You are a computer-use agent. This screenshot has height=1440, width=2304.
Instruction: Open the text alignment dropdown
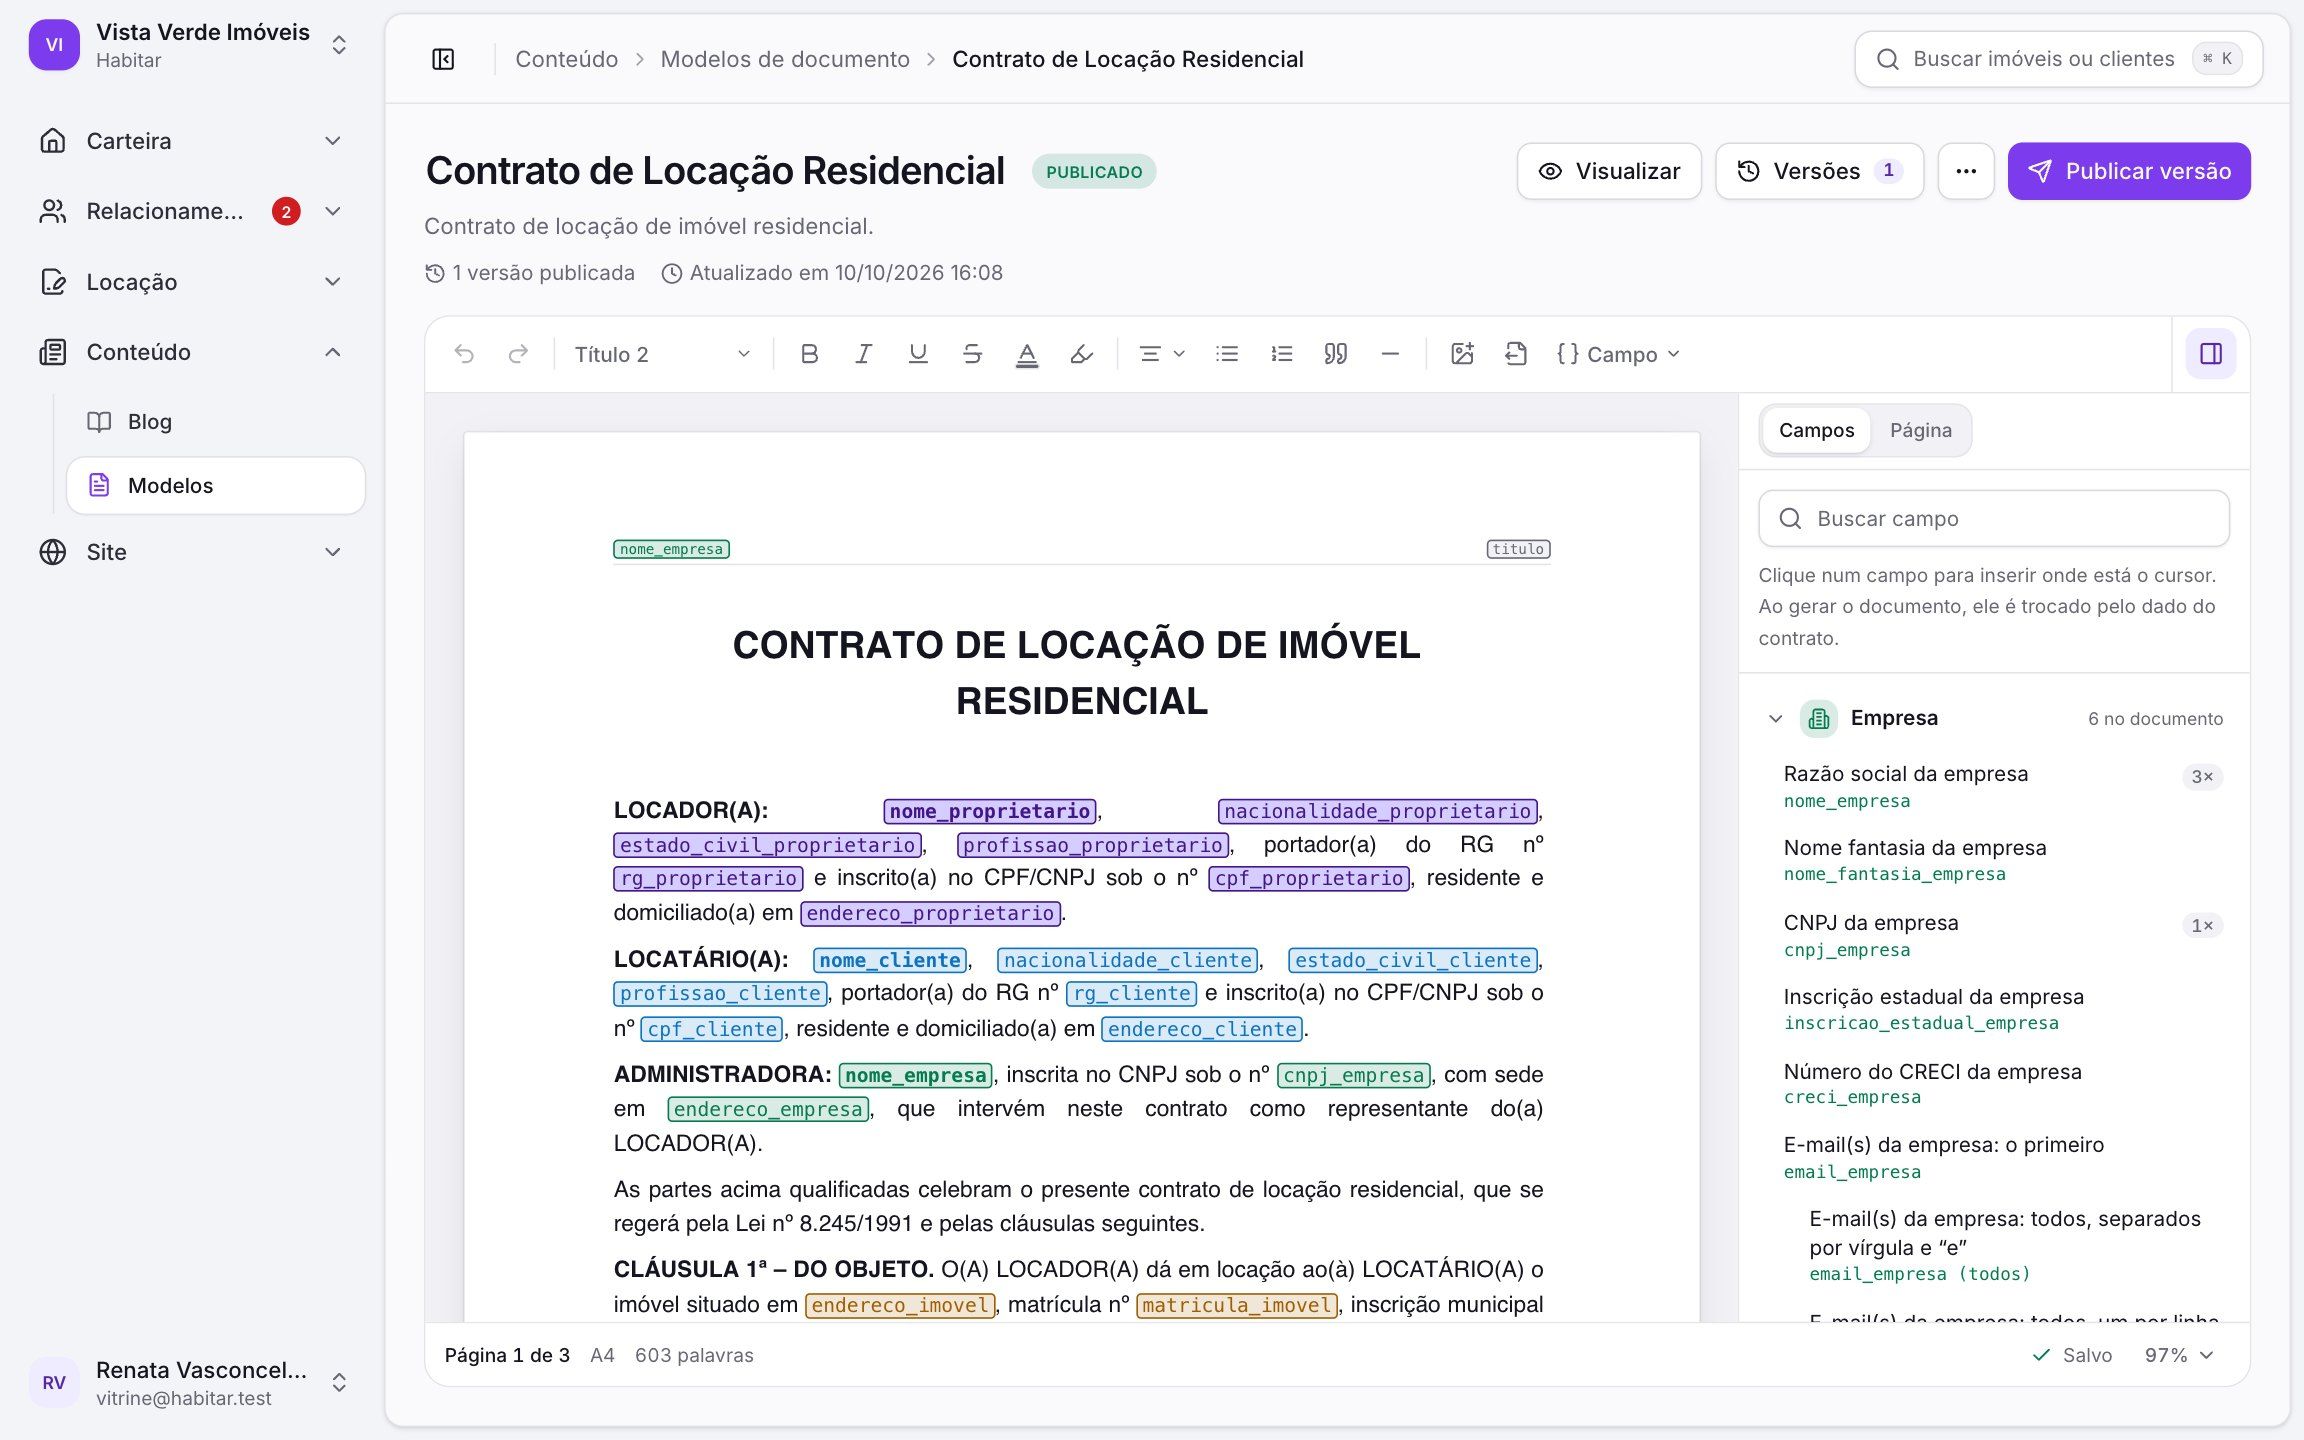coord(1162,354)
